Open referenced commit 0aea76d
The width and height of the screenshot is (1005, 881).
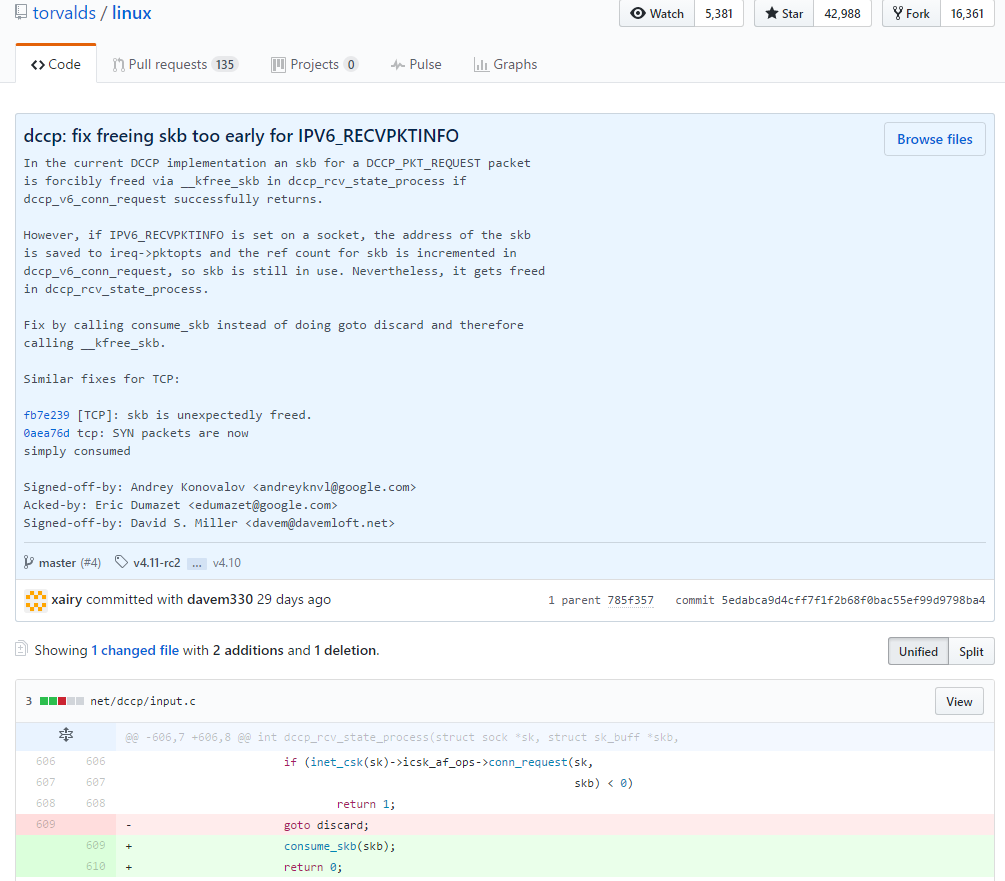(x=46, y=433)
